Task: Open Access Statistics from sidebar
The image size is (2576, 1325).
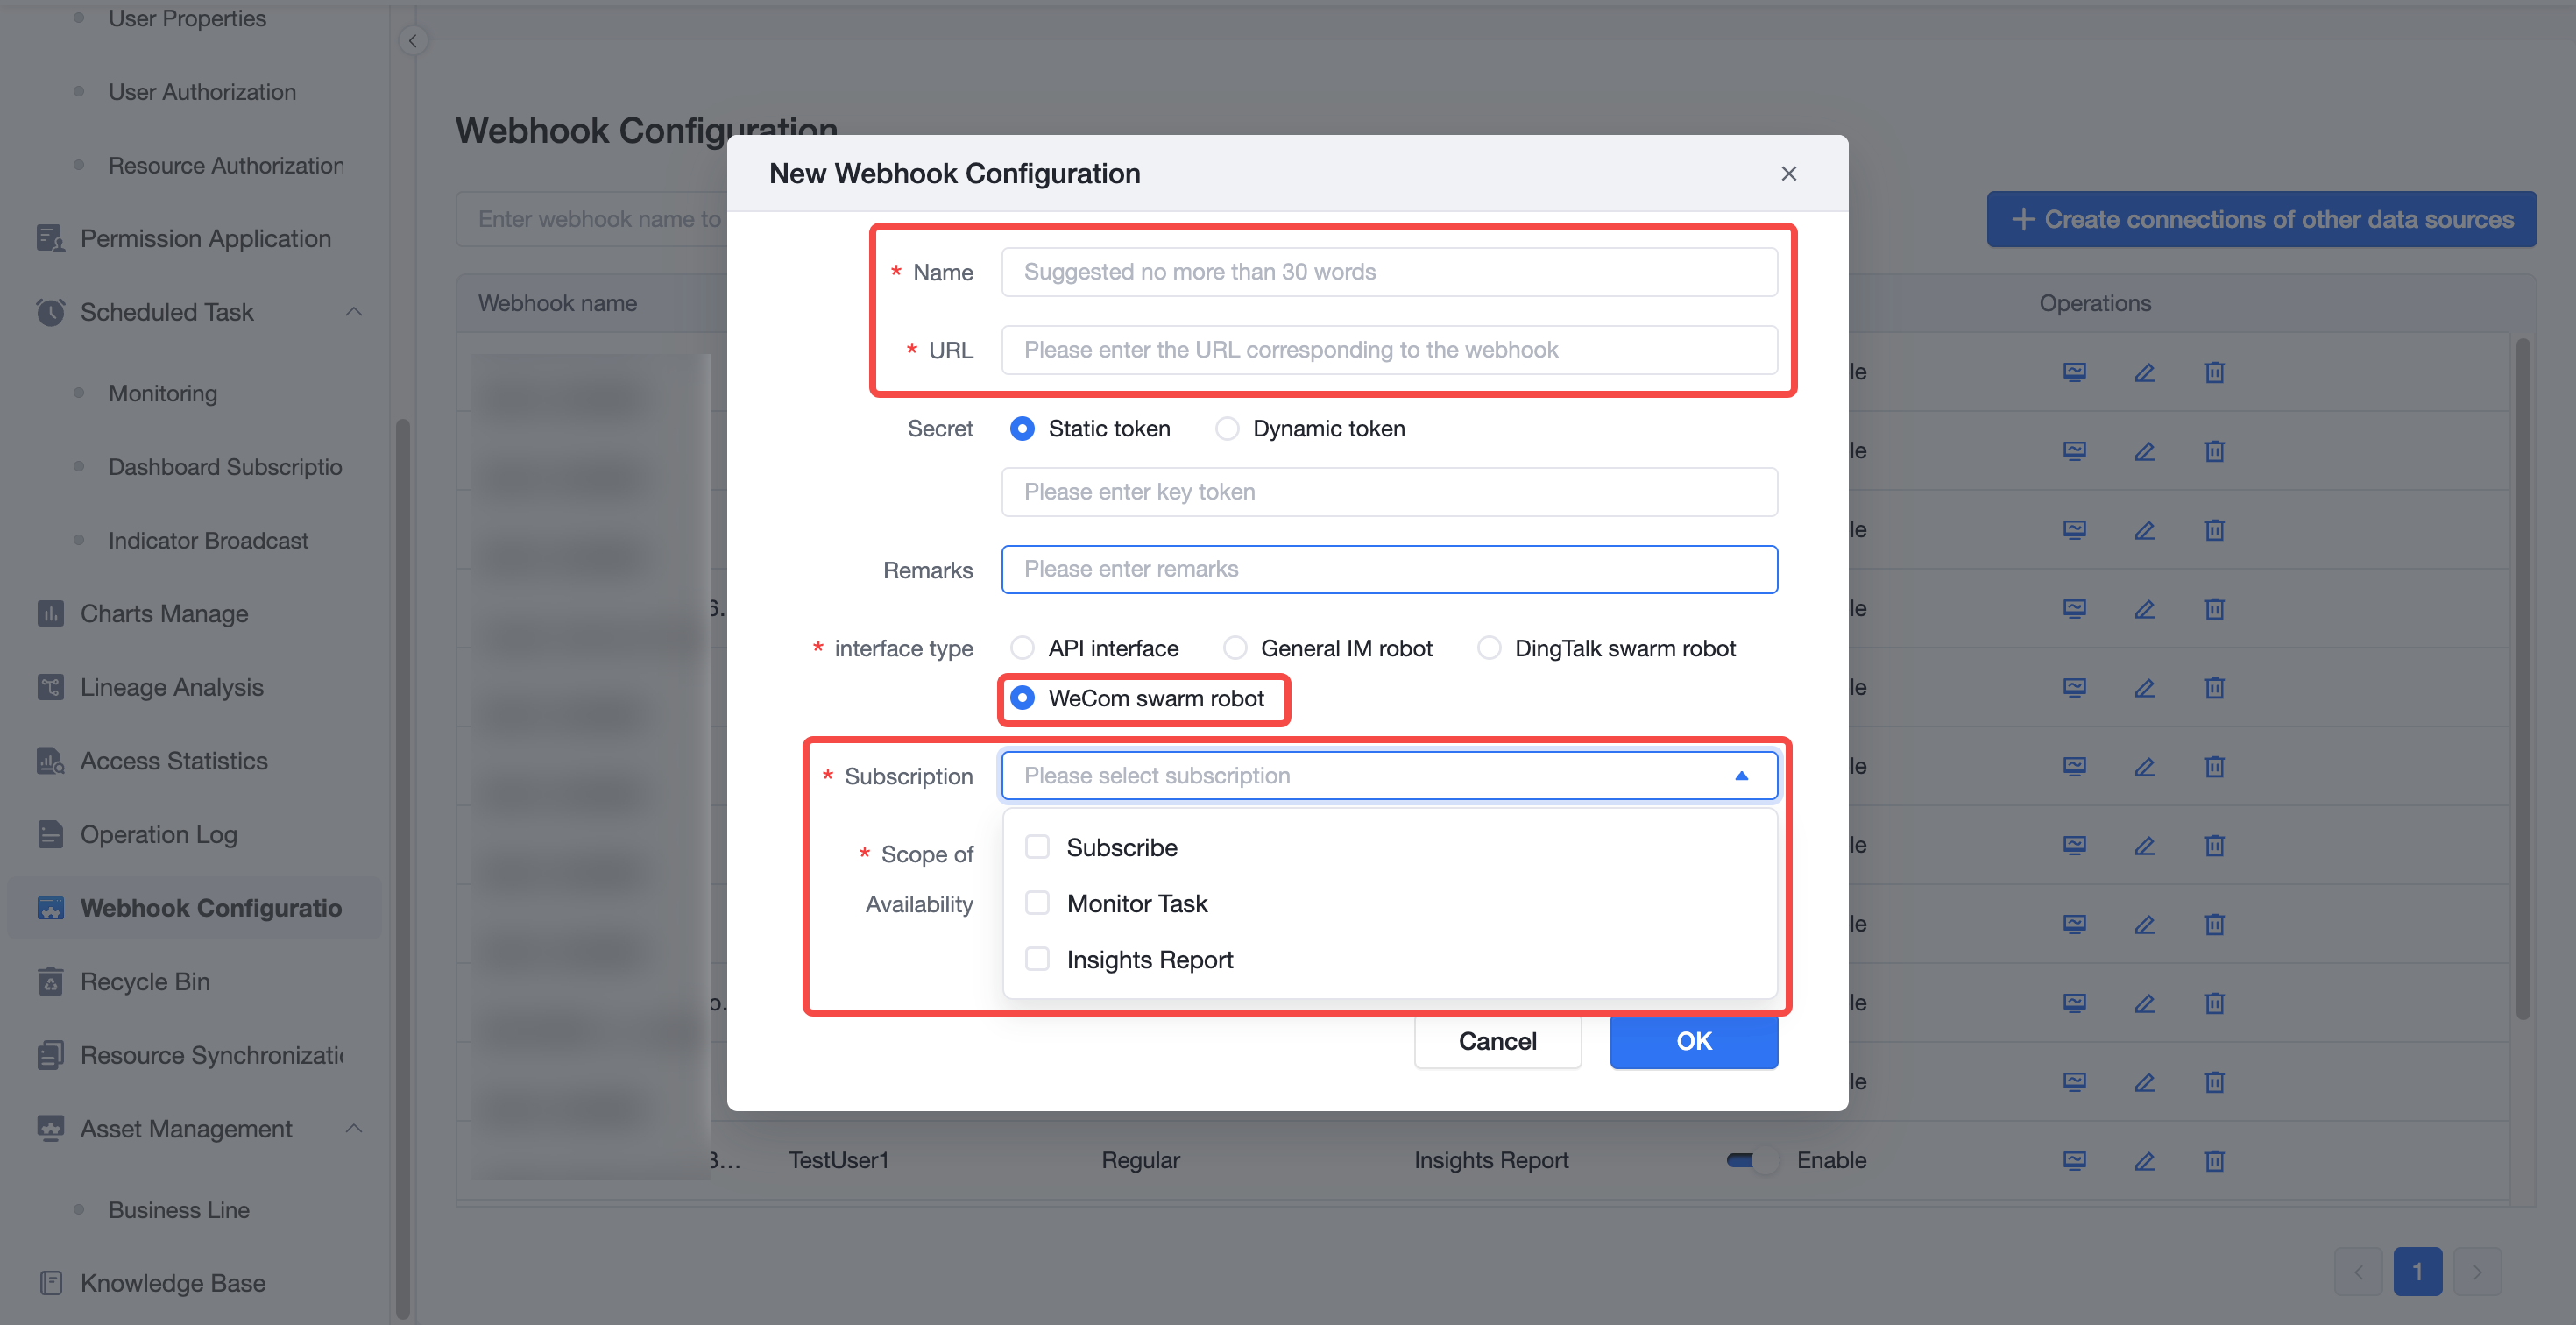Action: click(173, 760)
